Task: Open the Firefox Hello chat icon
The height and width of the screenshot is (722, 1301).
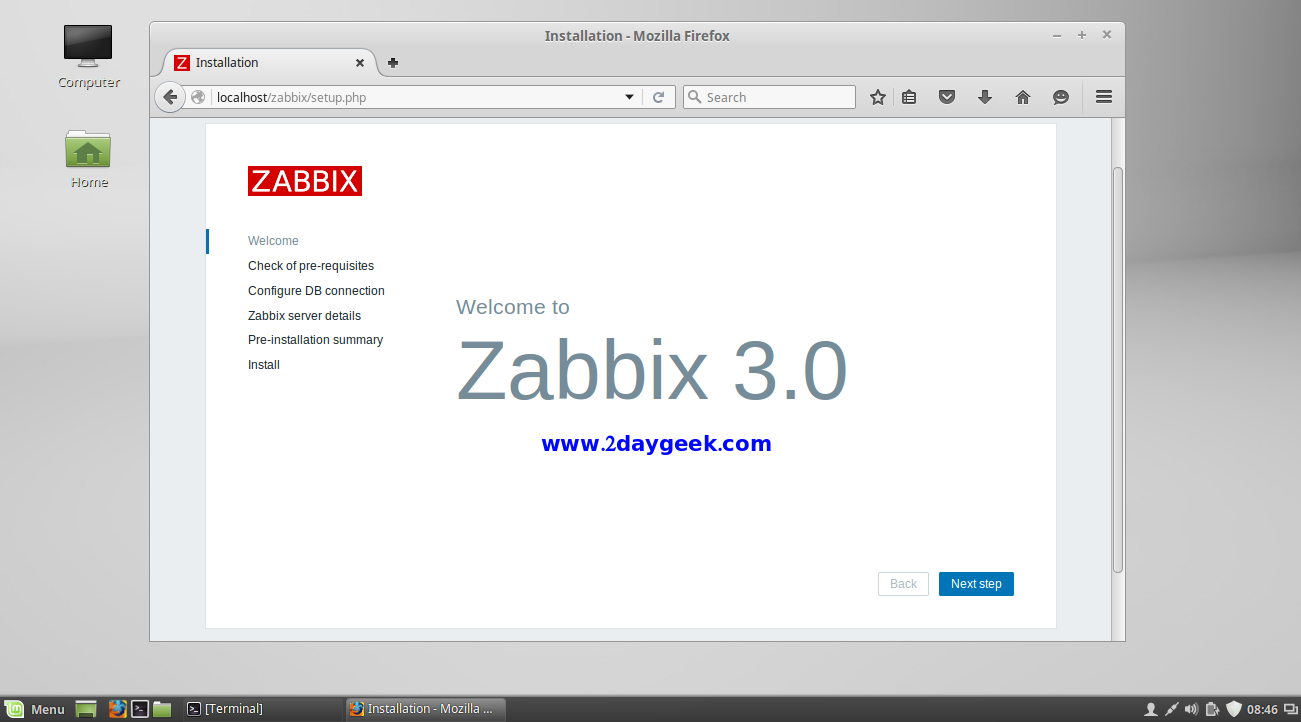Action: point(1061,97)
